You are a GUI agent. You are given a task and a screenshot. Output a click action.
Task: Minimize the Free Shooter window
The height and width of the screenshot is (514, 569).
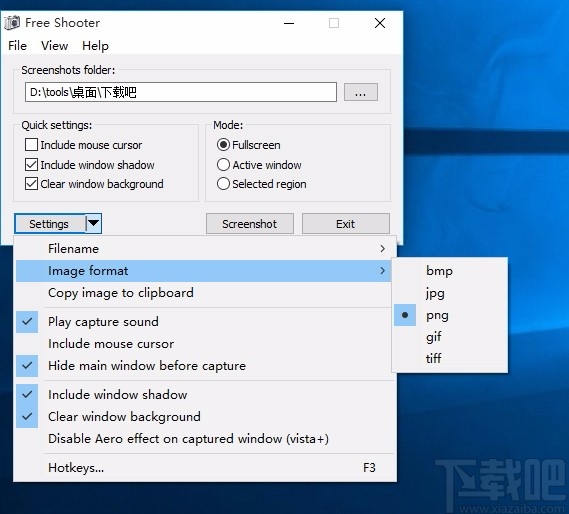(289, 23)
